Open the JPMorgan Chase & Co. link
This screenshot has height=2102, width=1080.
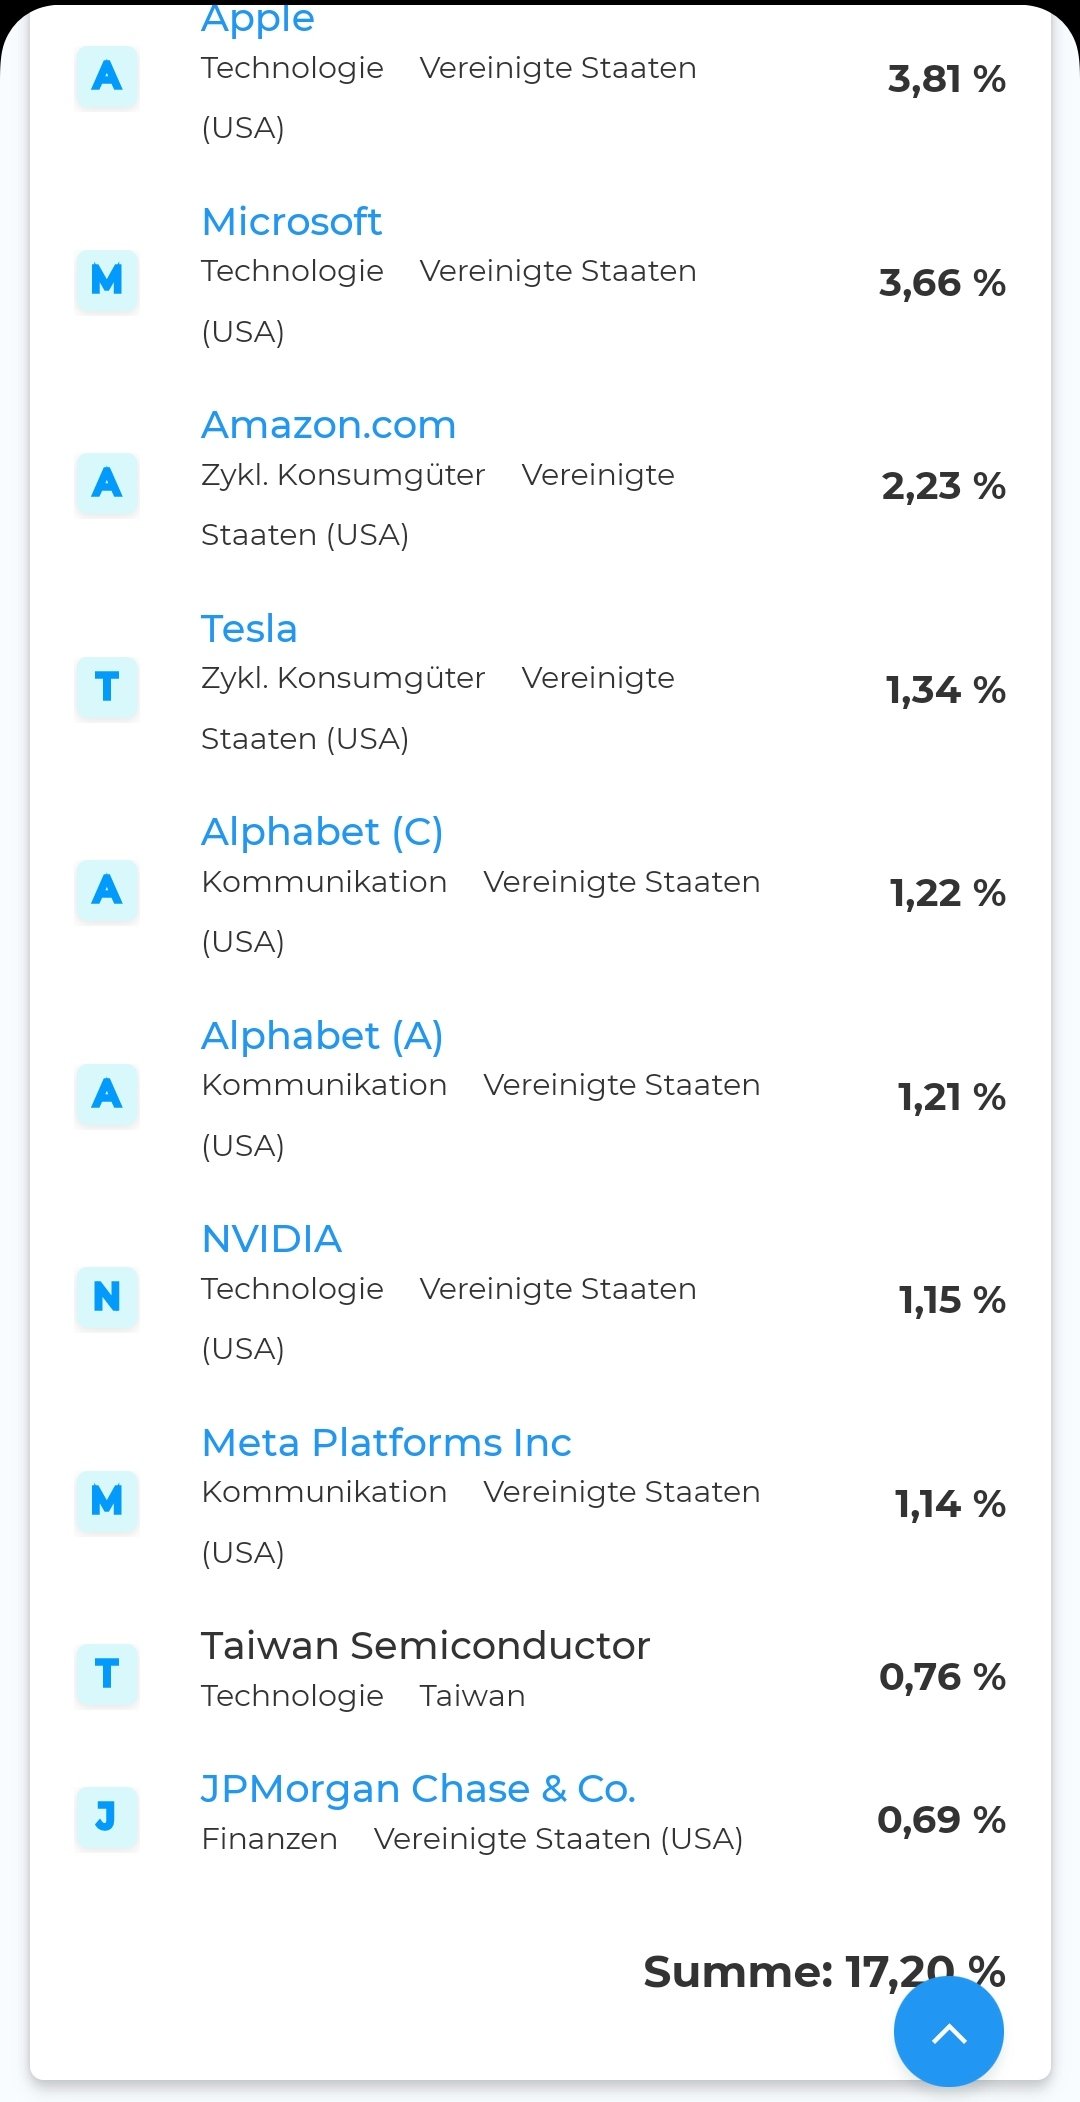click(418, 1789)
